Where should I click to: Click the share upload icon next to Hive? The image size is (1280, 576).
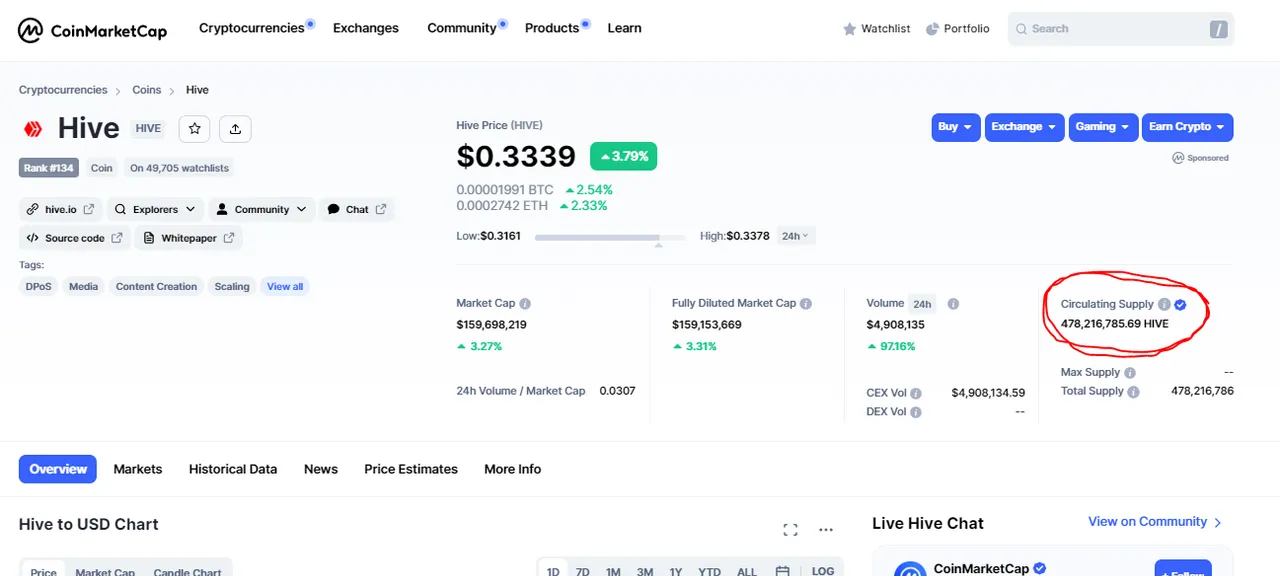pyautogui.click(x=235, y=128)
